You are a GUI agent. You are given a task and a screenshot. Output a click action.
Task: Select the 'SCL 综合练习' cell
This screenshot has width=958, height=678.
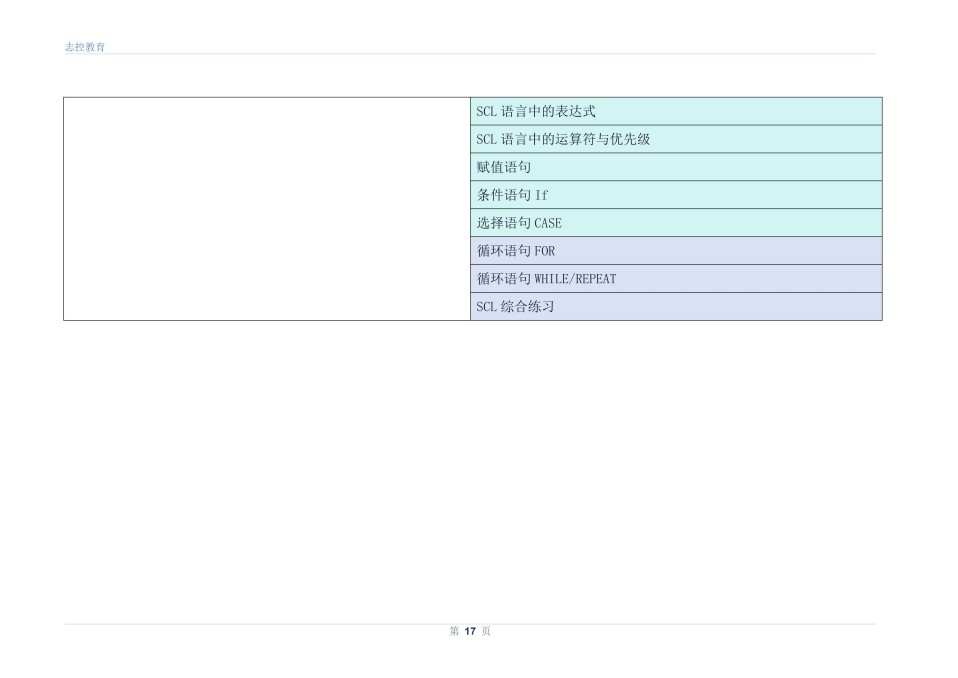tap(676, 307)
